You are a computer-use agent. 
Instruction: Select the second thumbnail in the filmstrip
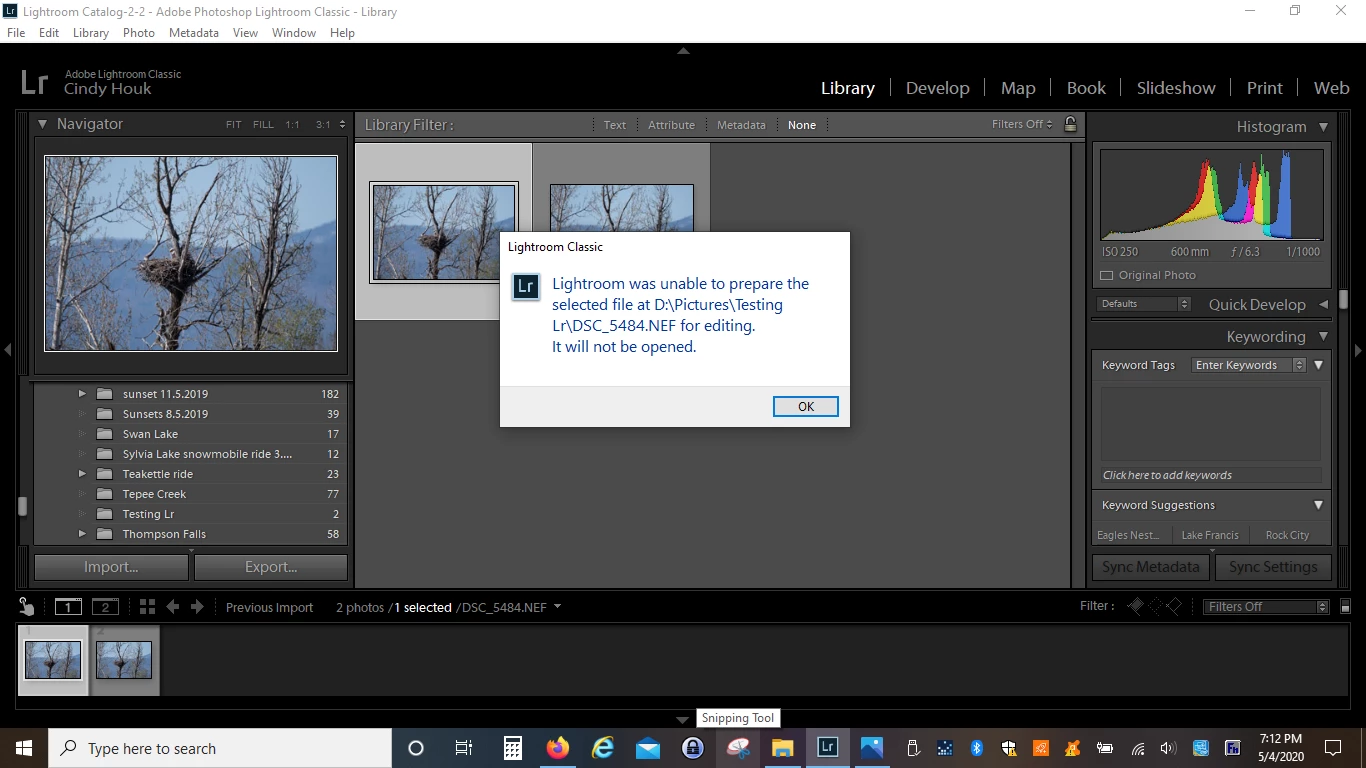124,660
